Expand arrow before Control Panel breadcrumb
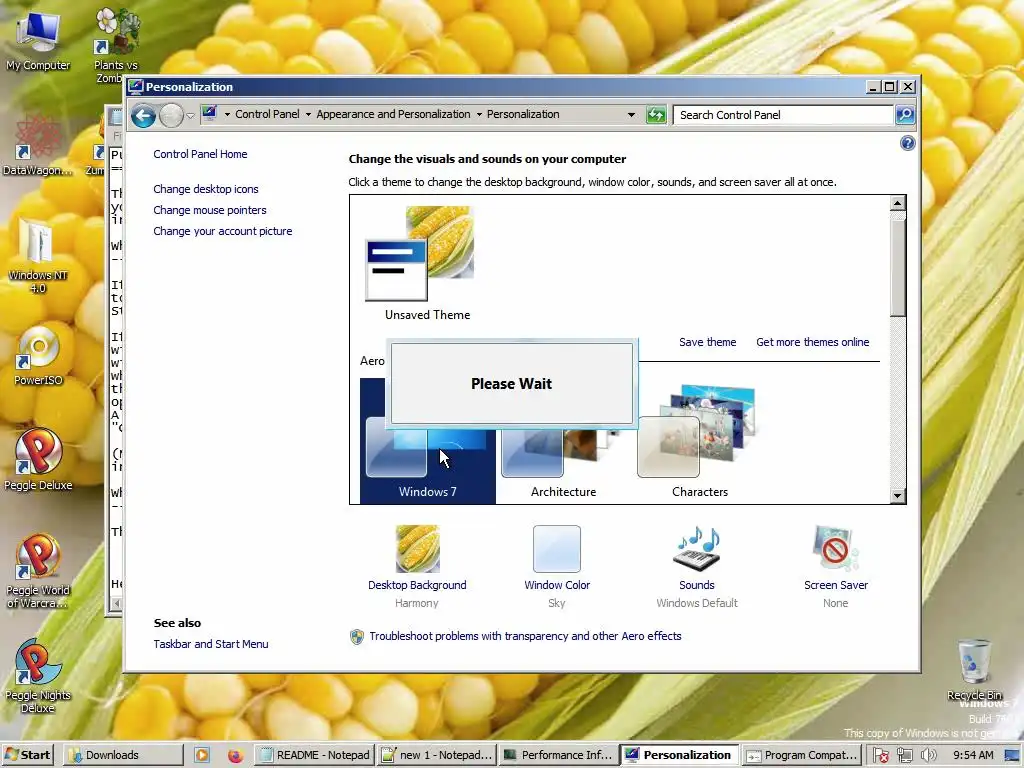 click(227, 114)
